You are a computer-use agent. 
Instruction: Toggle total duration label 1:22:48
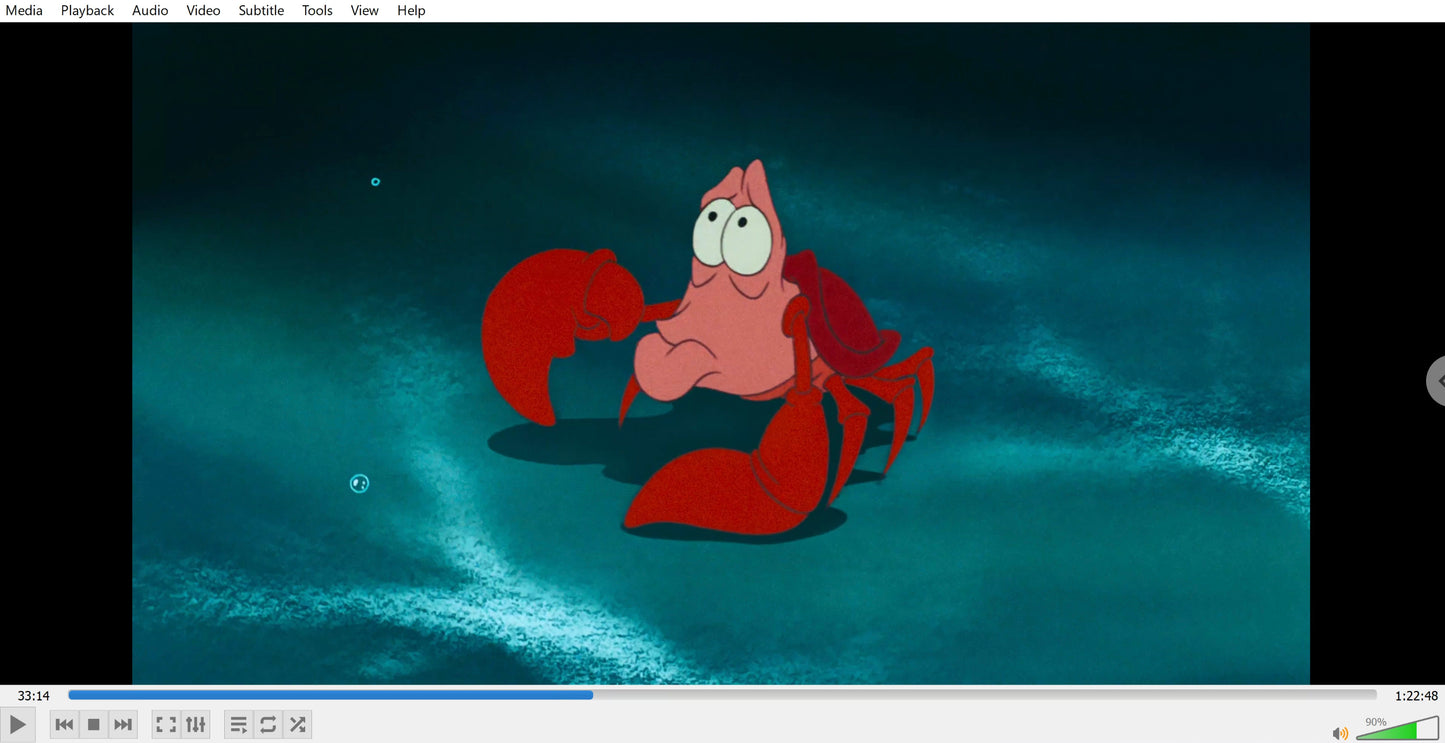point(1416,696)
